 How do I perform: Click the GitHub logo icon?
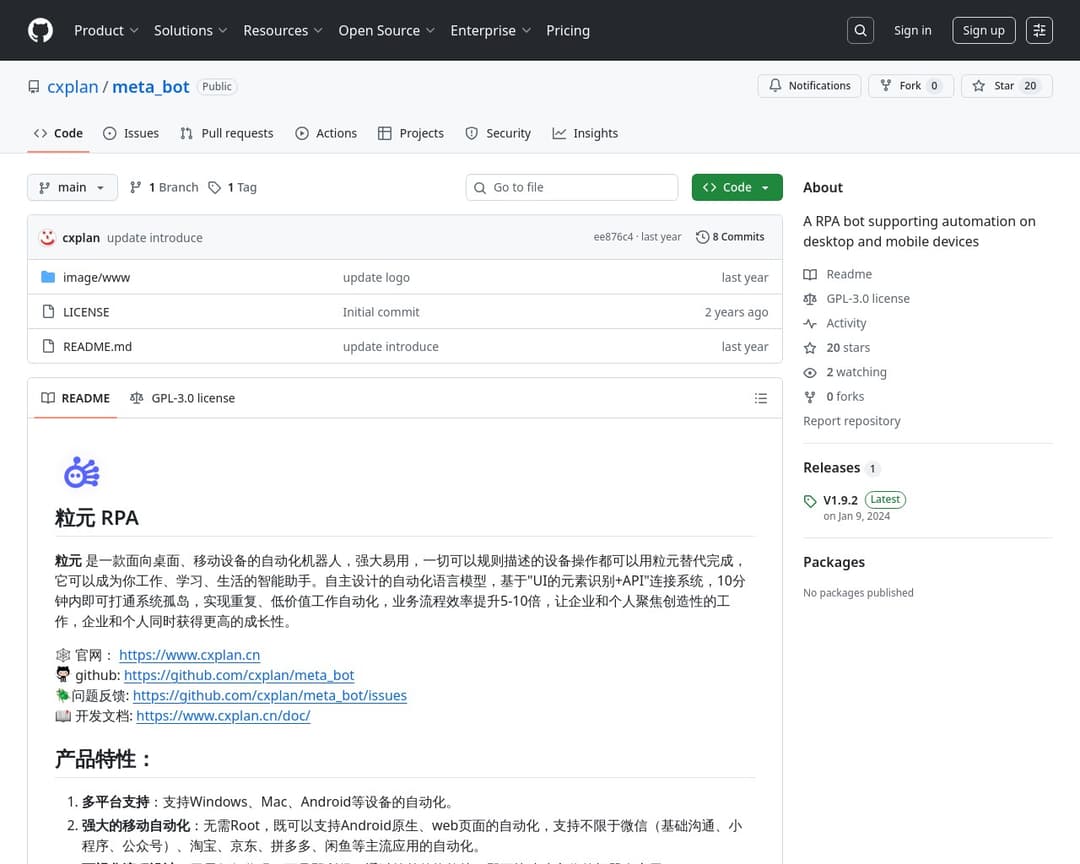[x=40, y=30]
